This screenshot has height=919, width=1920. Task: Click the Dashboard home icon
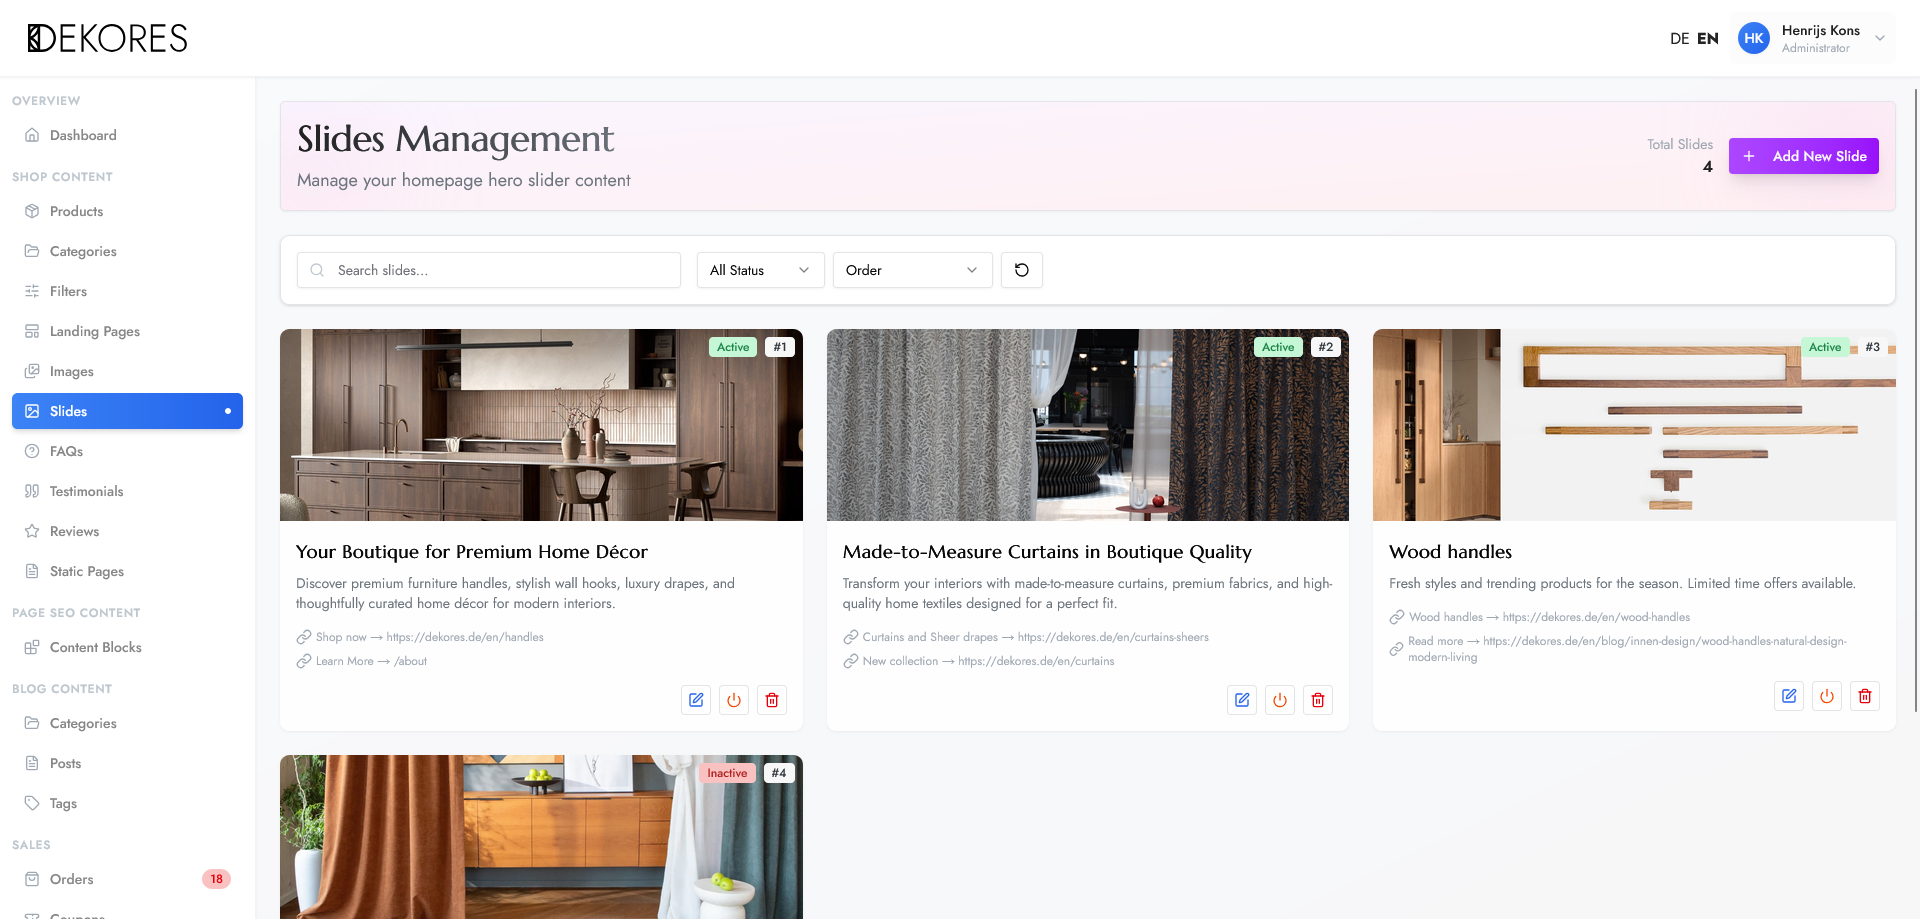click(32, 135)
